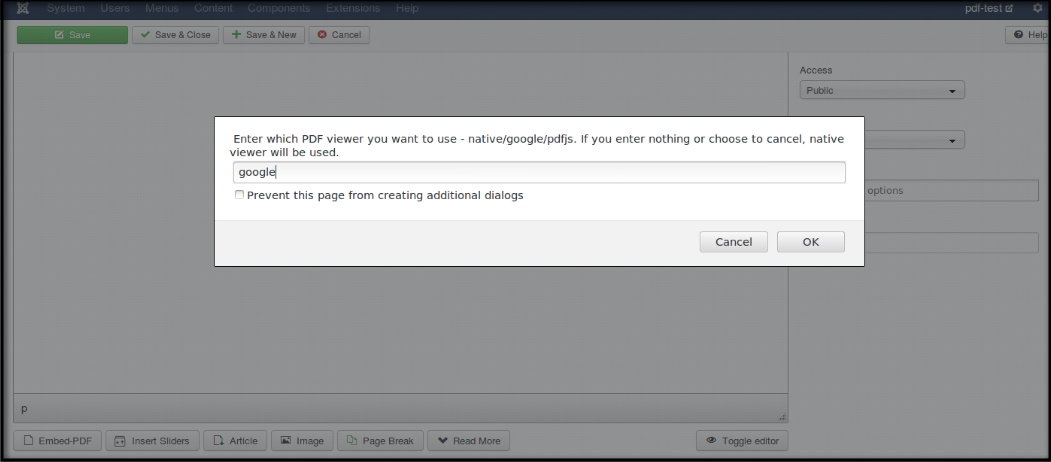Image resolution: width=1051 pixels, height=462 pixels.
Task: Click Save & Close button
Action: 176,35
